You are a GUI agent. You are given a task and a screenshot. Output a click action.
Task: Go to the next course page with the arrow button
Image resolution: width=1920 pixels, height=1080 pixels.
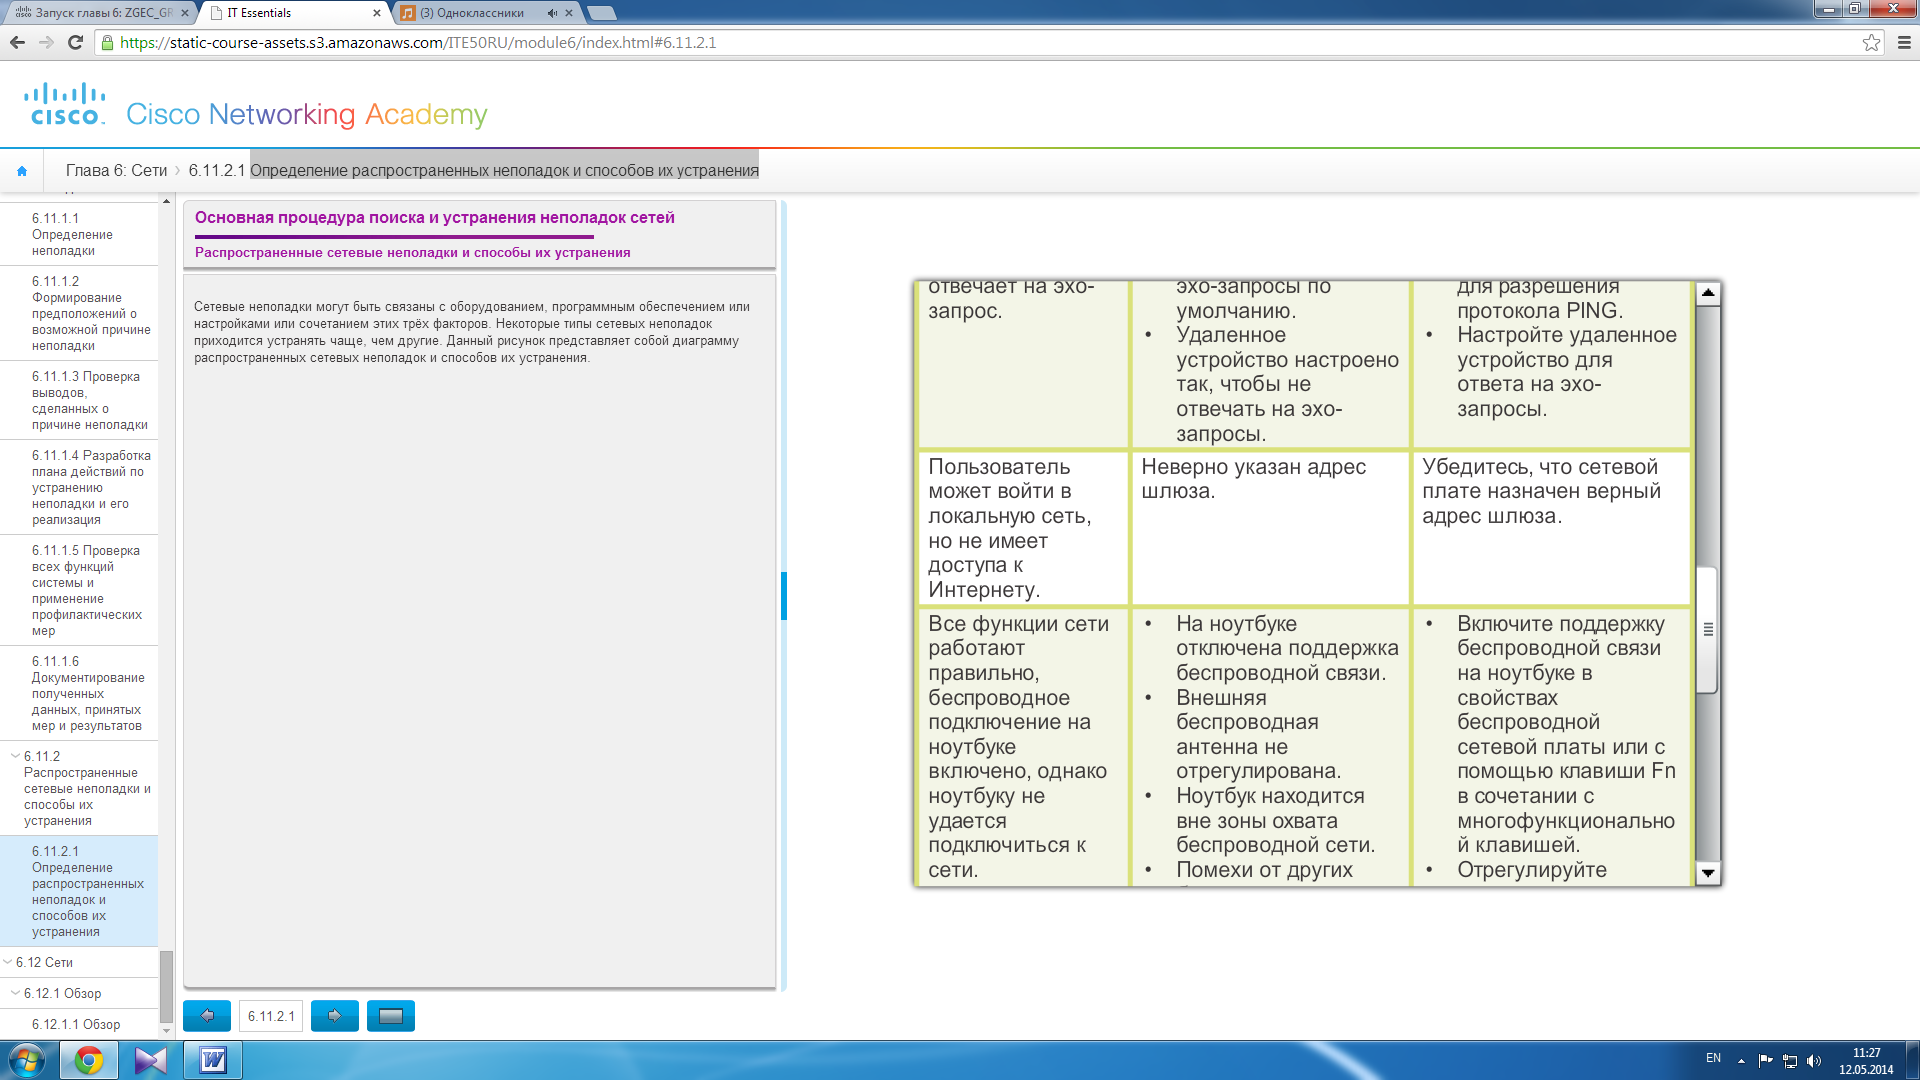pos(335,1016)
